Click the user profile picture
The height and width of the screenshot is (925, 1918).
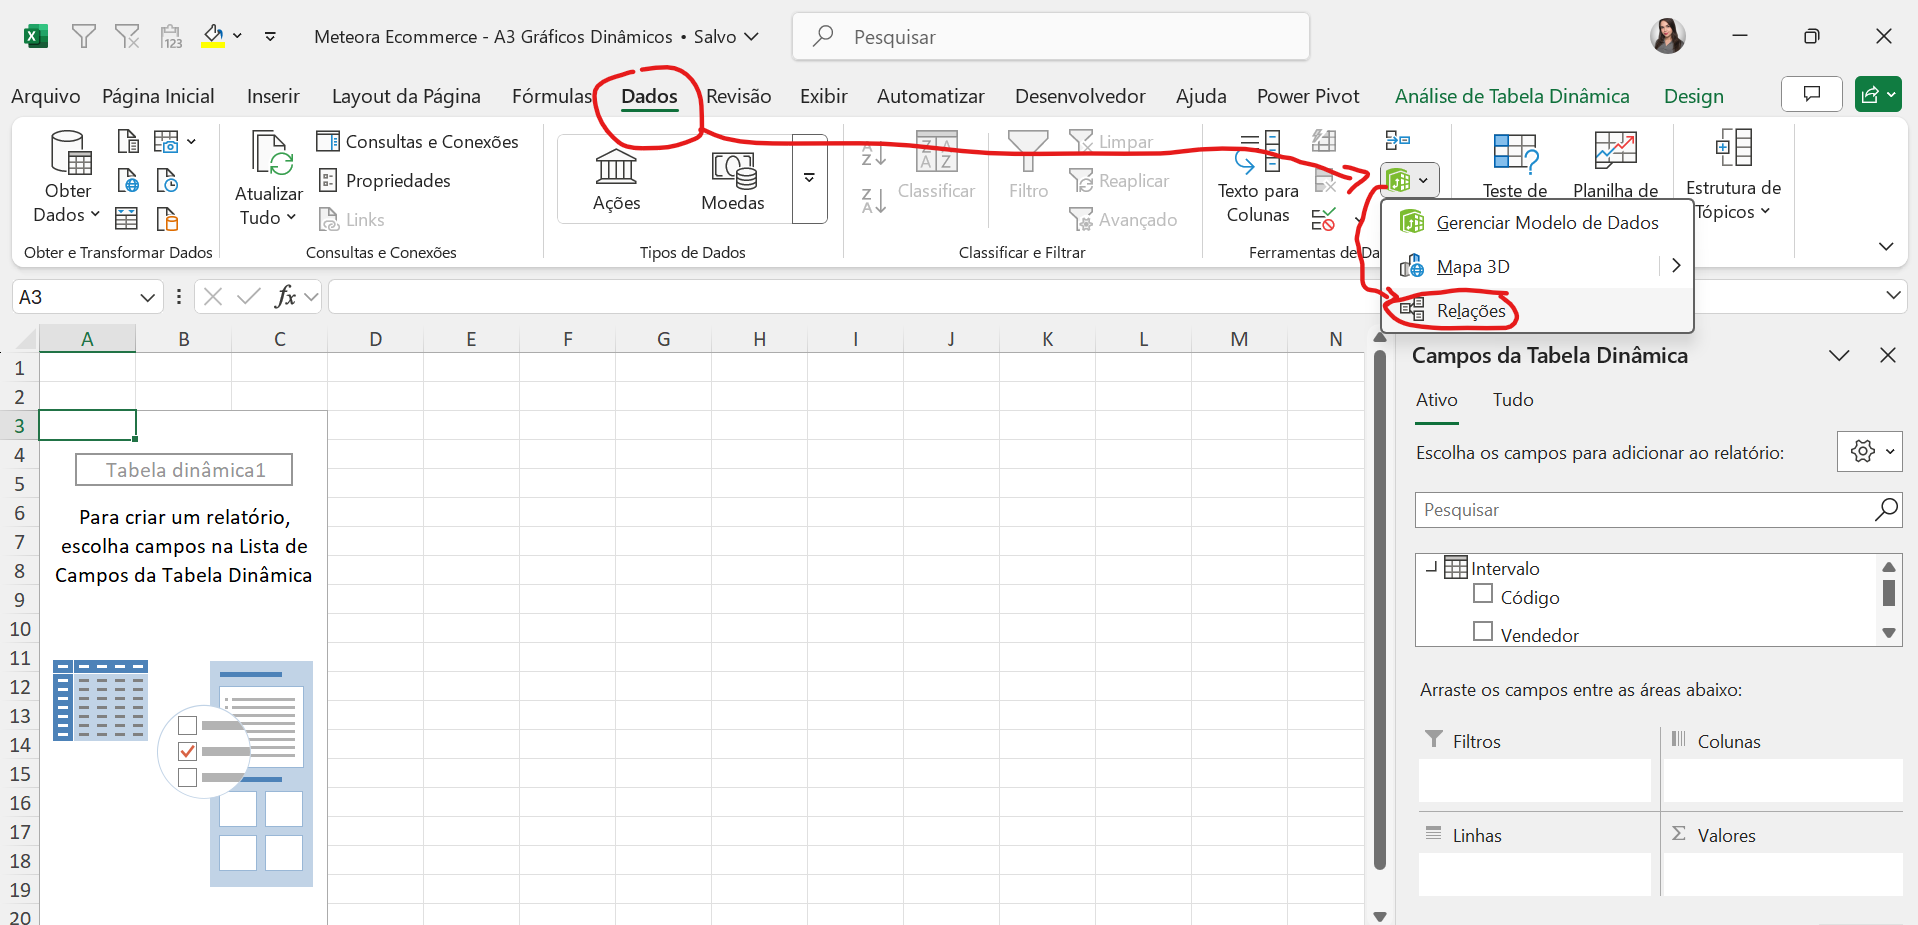coord(1667,36)
